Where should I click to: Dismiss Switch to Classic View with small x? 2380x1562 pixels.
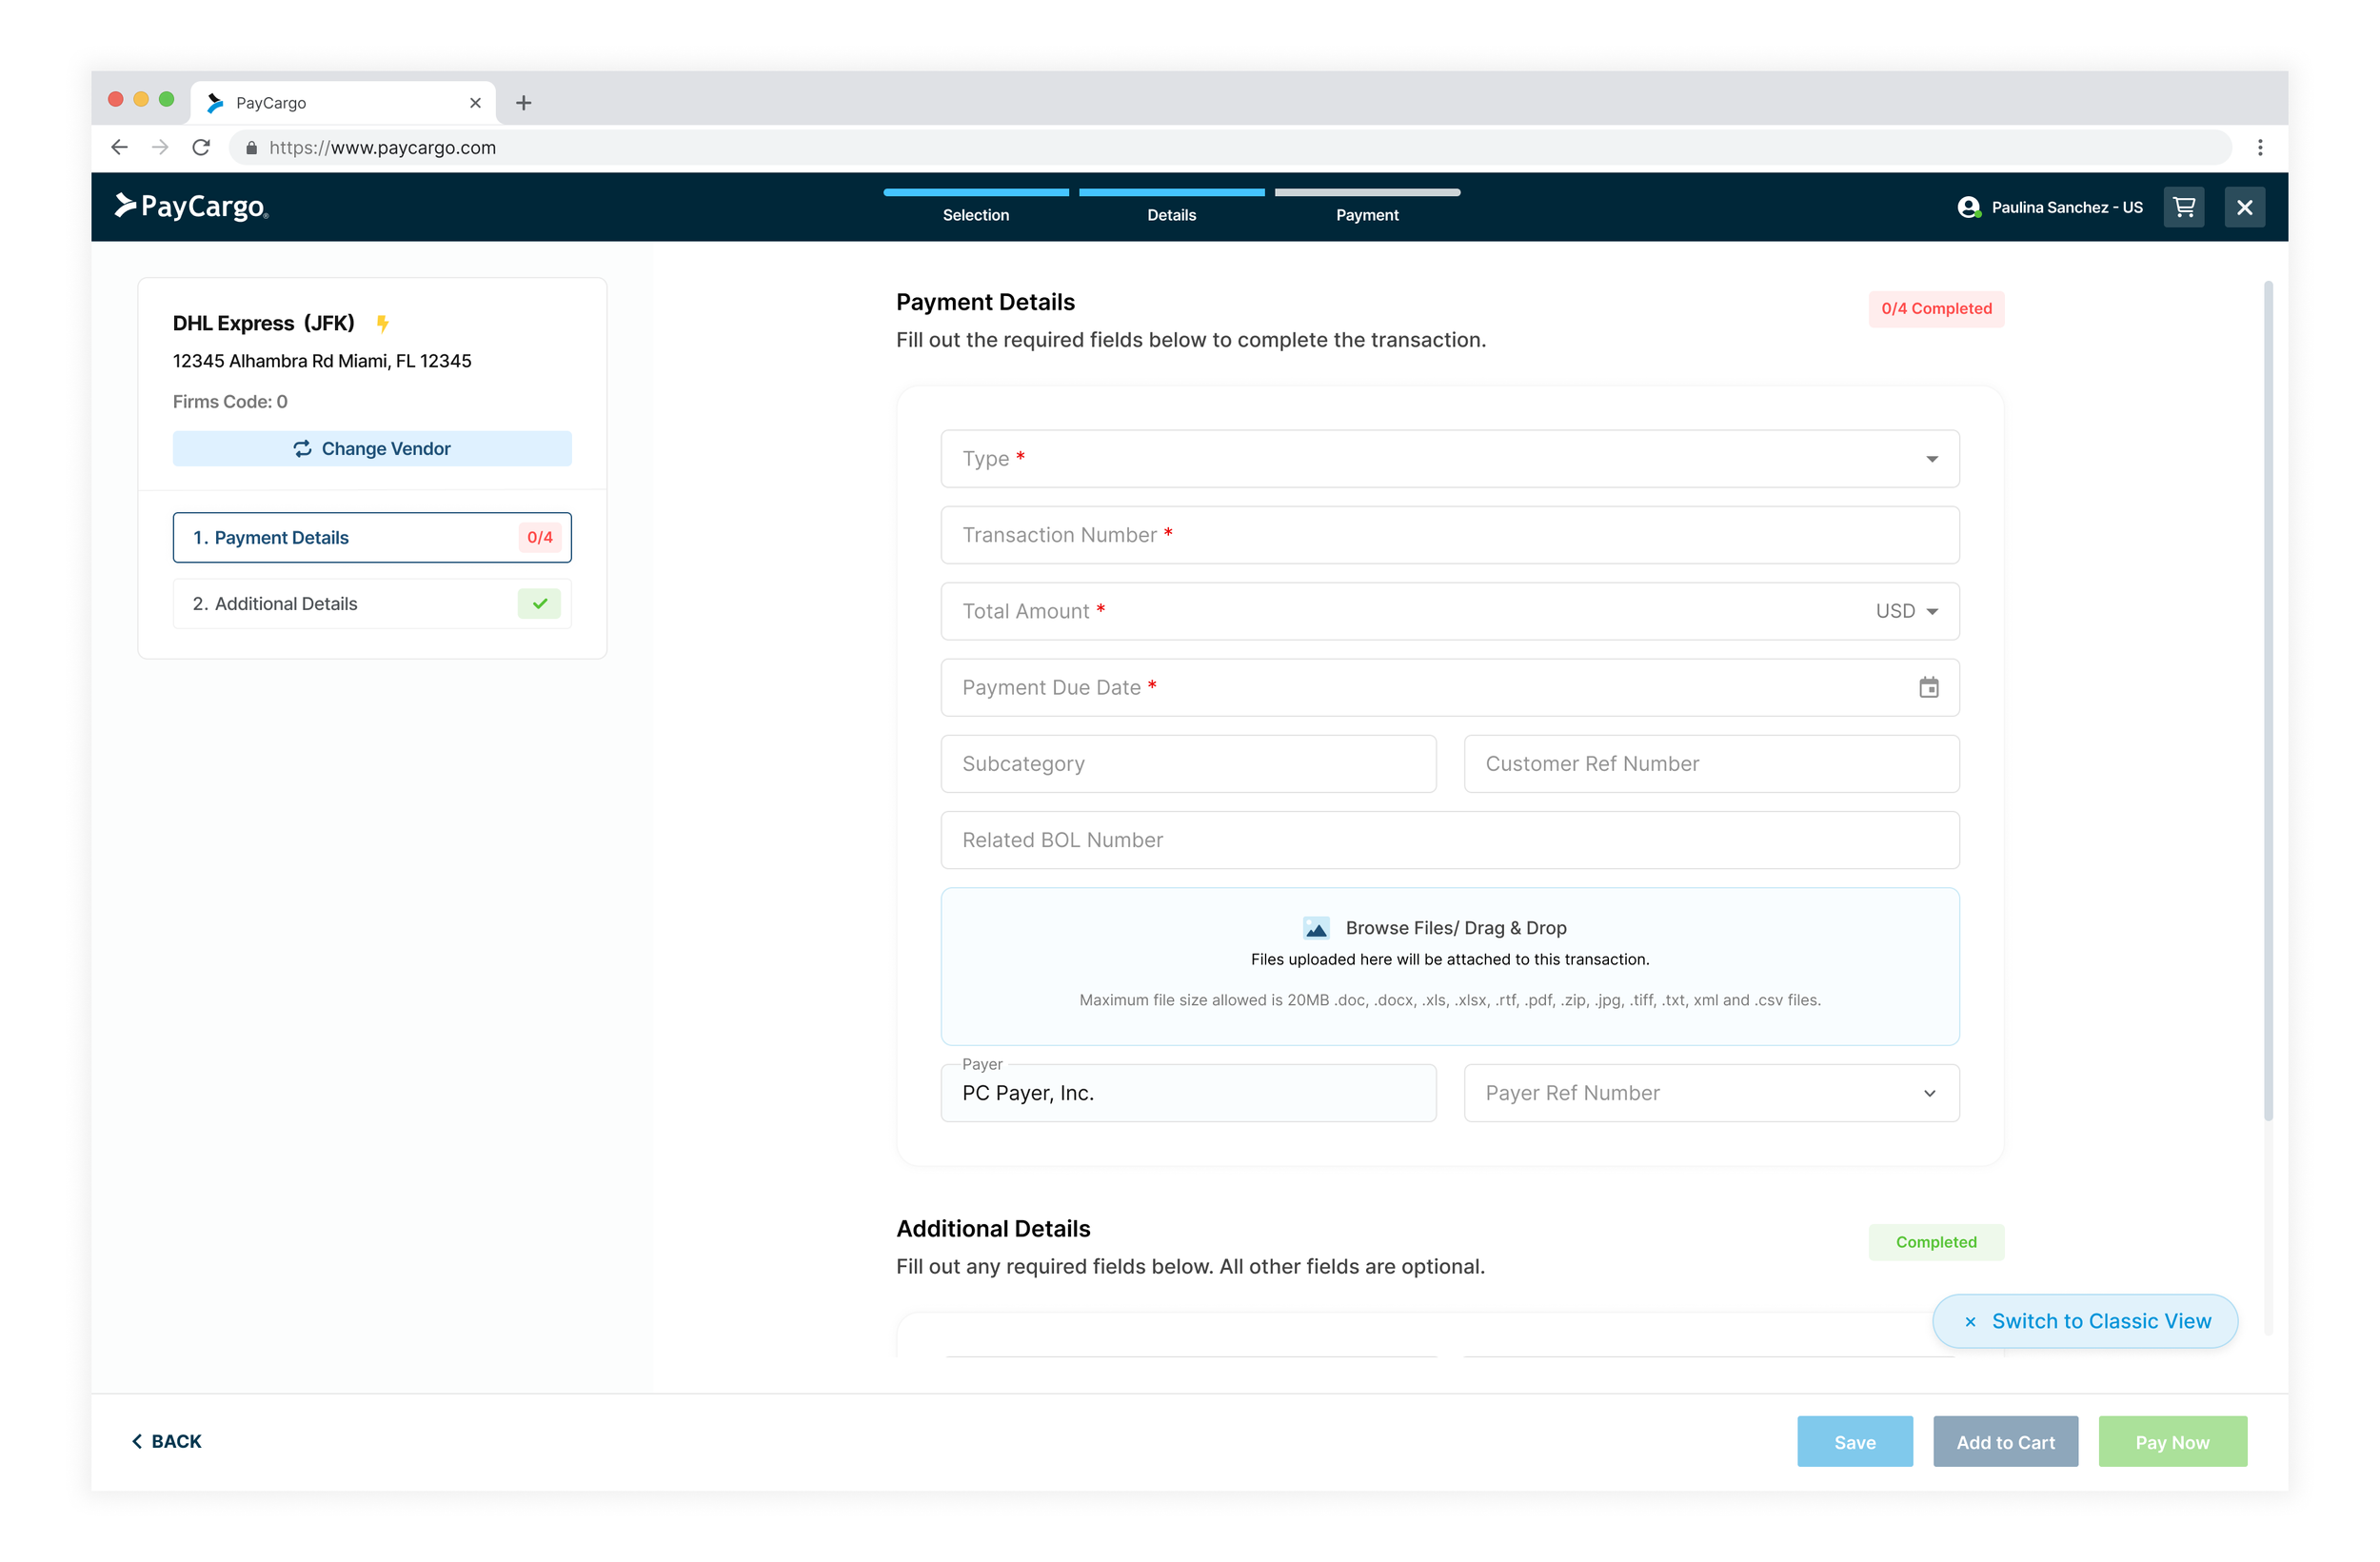coord(1969,1322)
